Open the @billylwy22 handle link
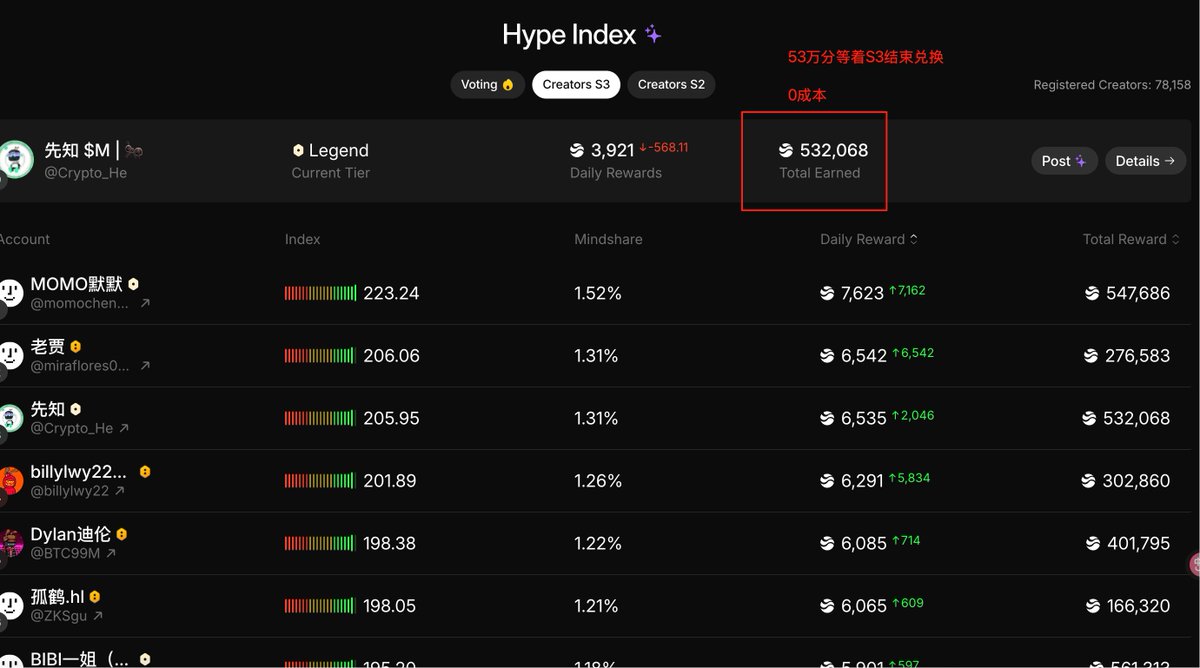Image resolution: width=1200 pixels, height=668 pixels. tap(70, 491)
